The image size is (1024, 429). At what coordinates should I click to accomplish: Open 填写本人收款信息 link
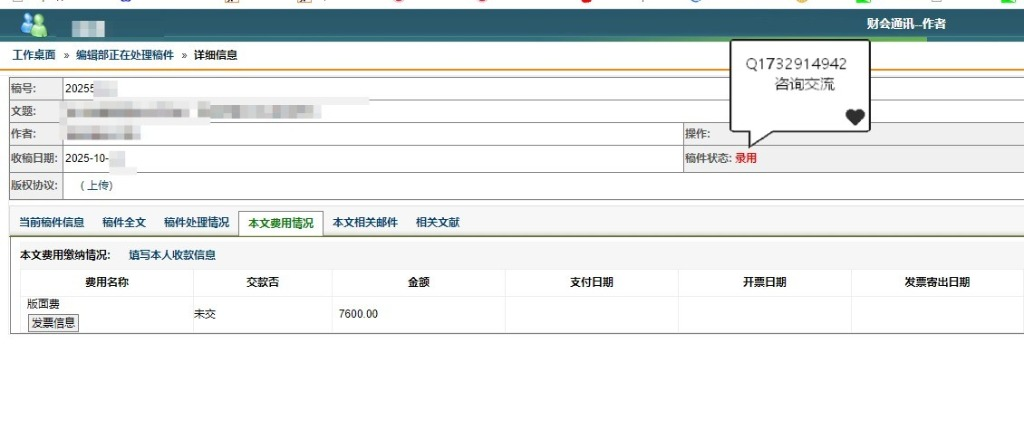172,255
